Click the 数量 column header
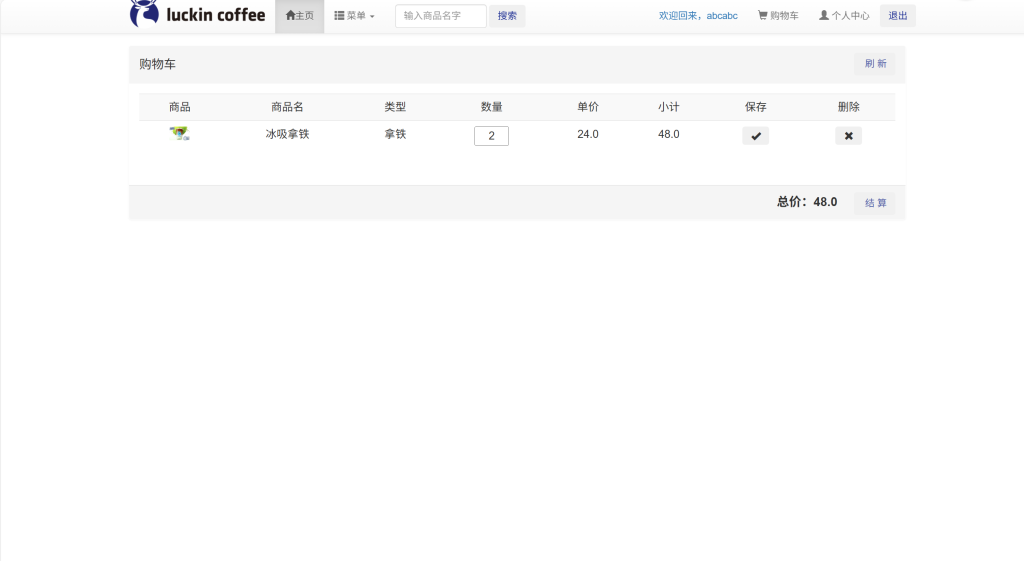This screenshot has width=1024, height=561. tap(491, 107)
